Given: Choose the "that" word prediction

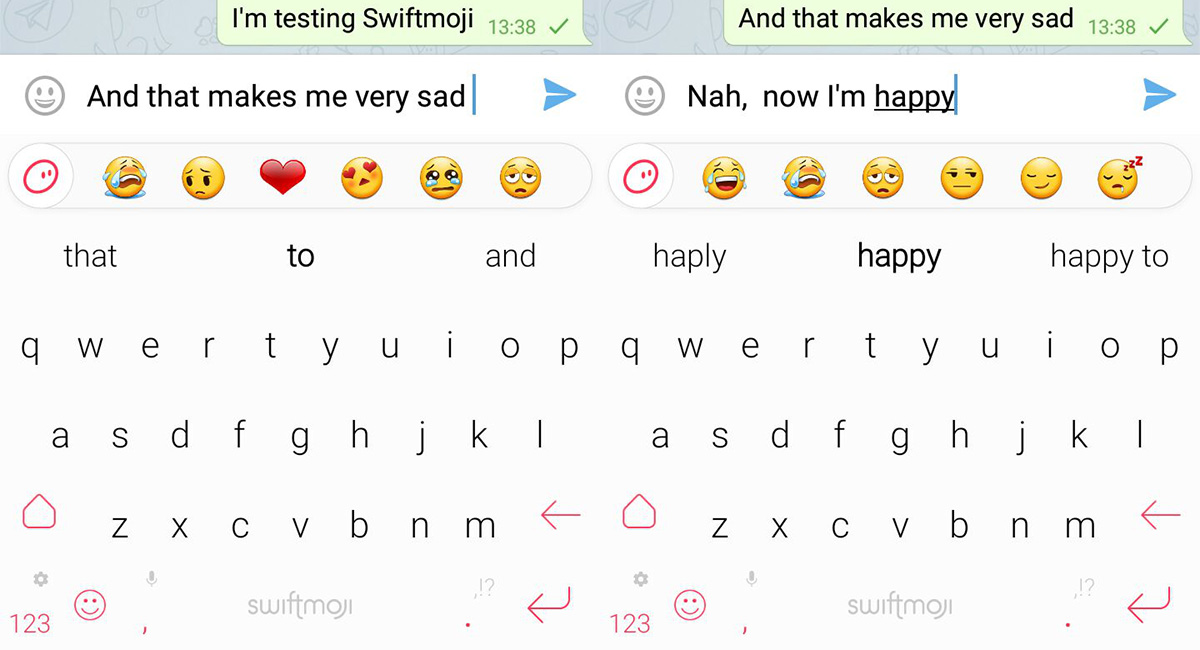Looking at the screenshot, I should tap(90, 256).
